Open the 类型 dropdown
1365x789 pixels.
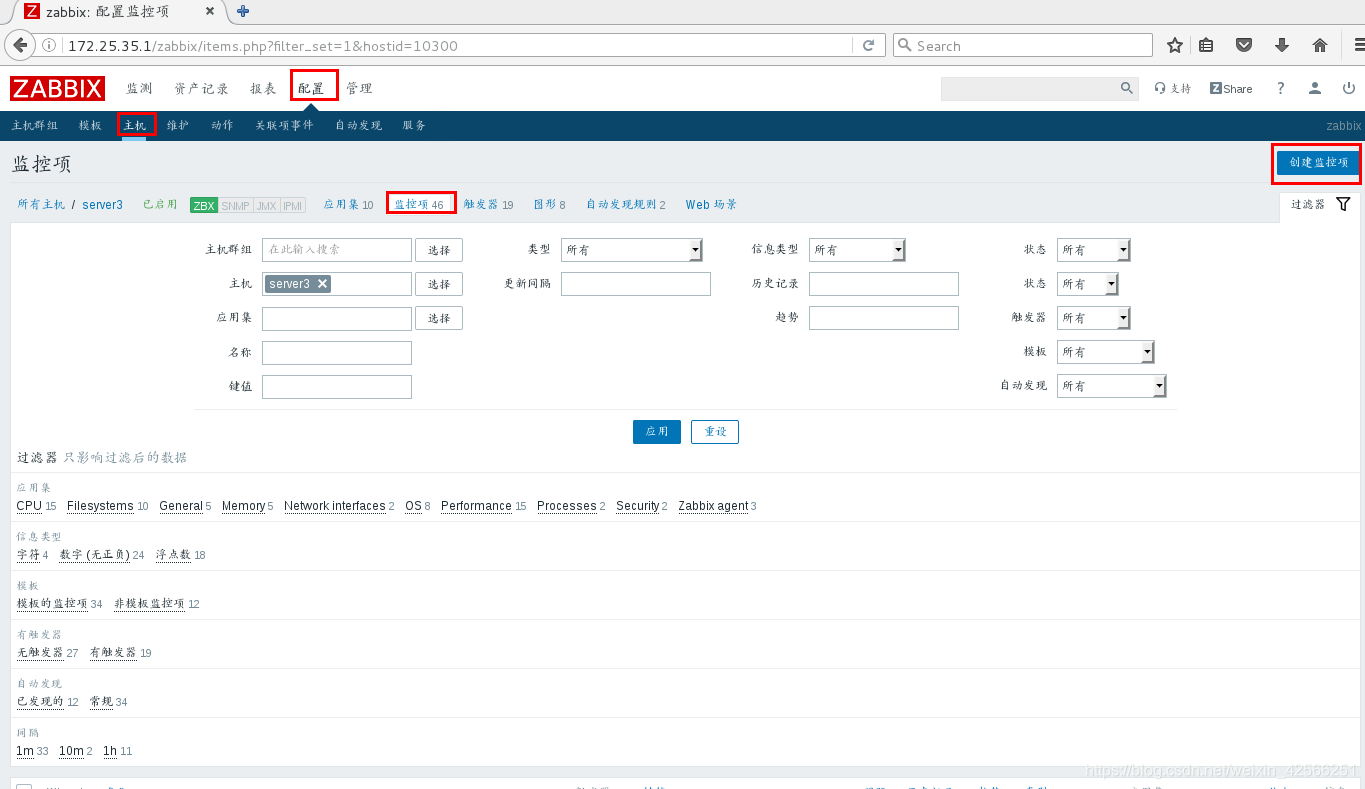(x=632, y=250)
